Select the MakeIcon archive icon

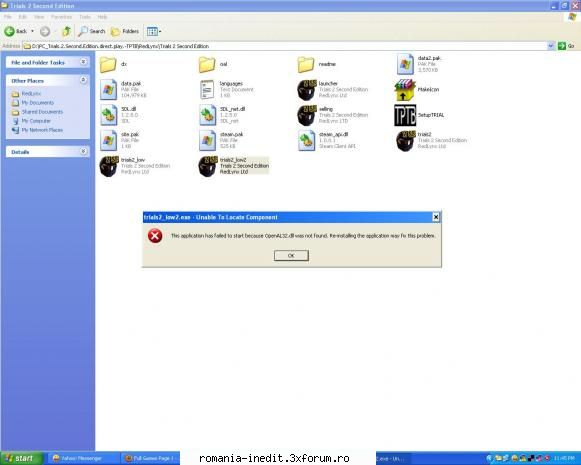pos(405,90)
